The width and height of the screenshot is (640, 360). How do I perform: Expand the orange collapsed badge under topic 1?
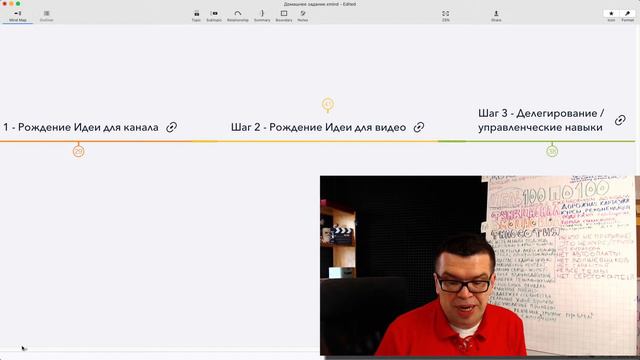coord(78,151)
